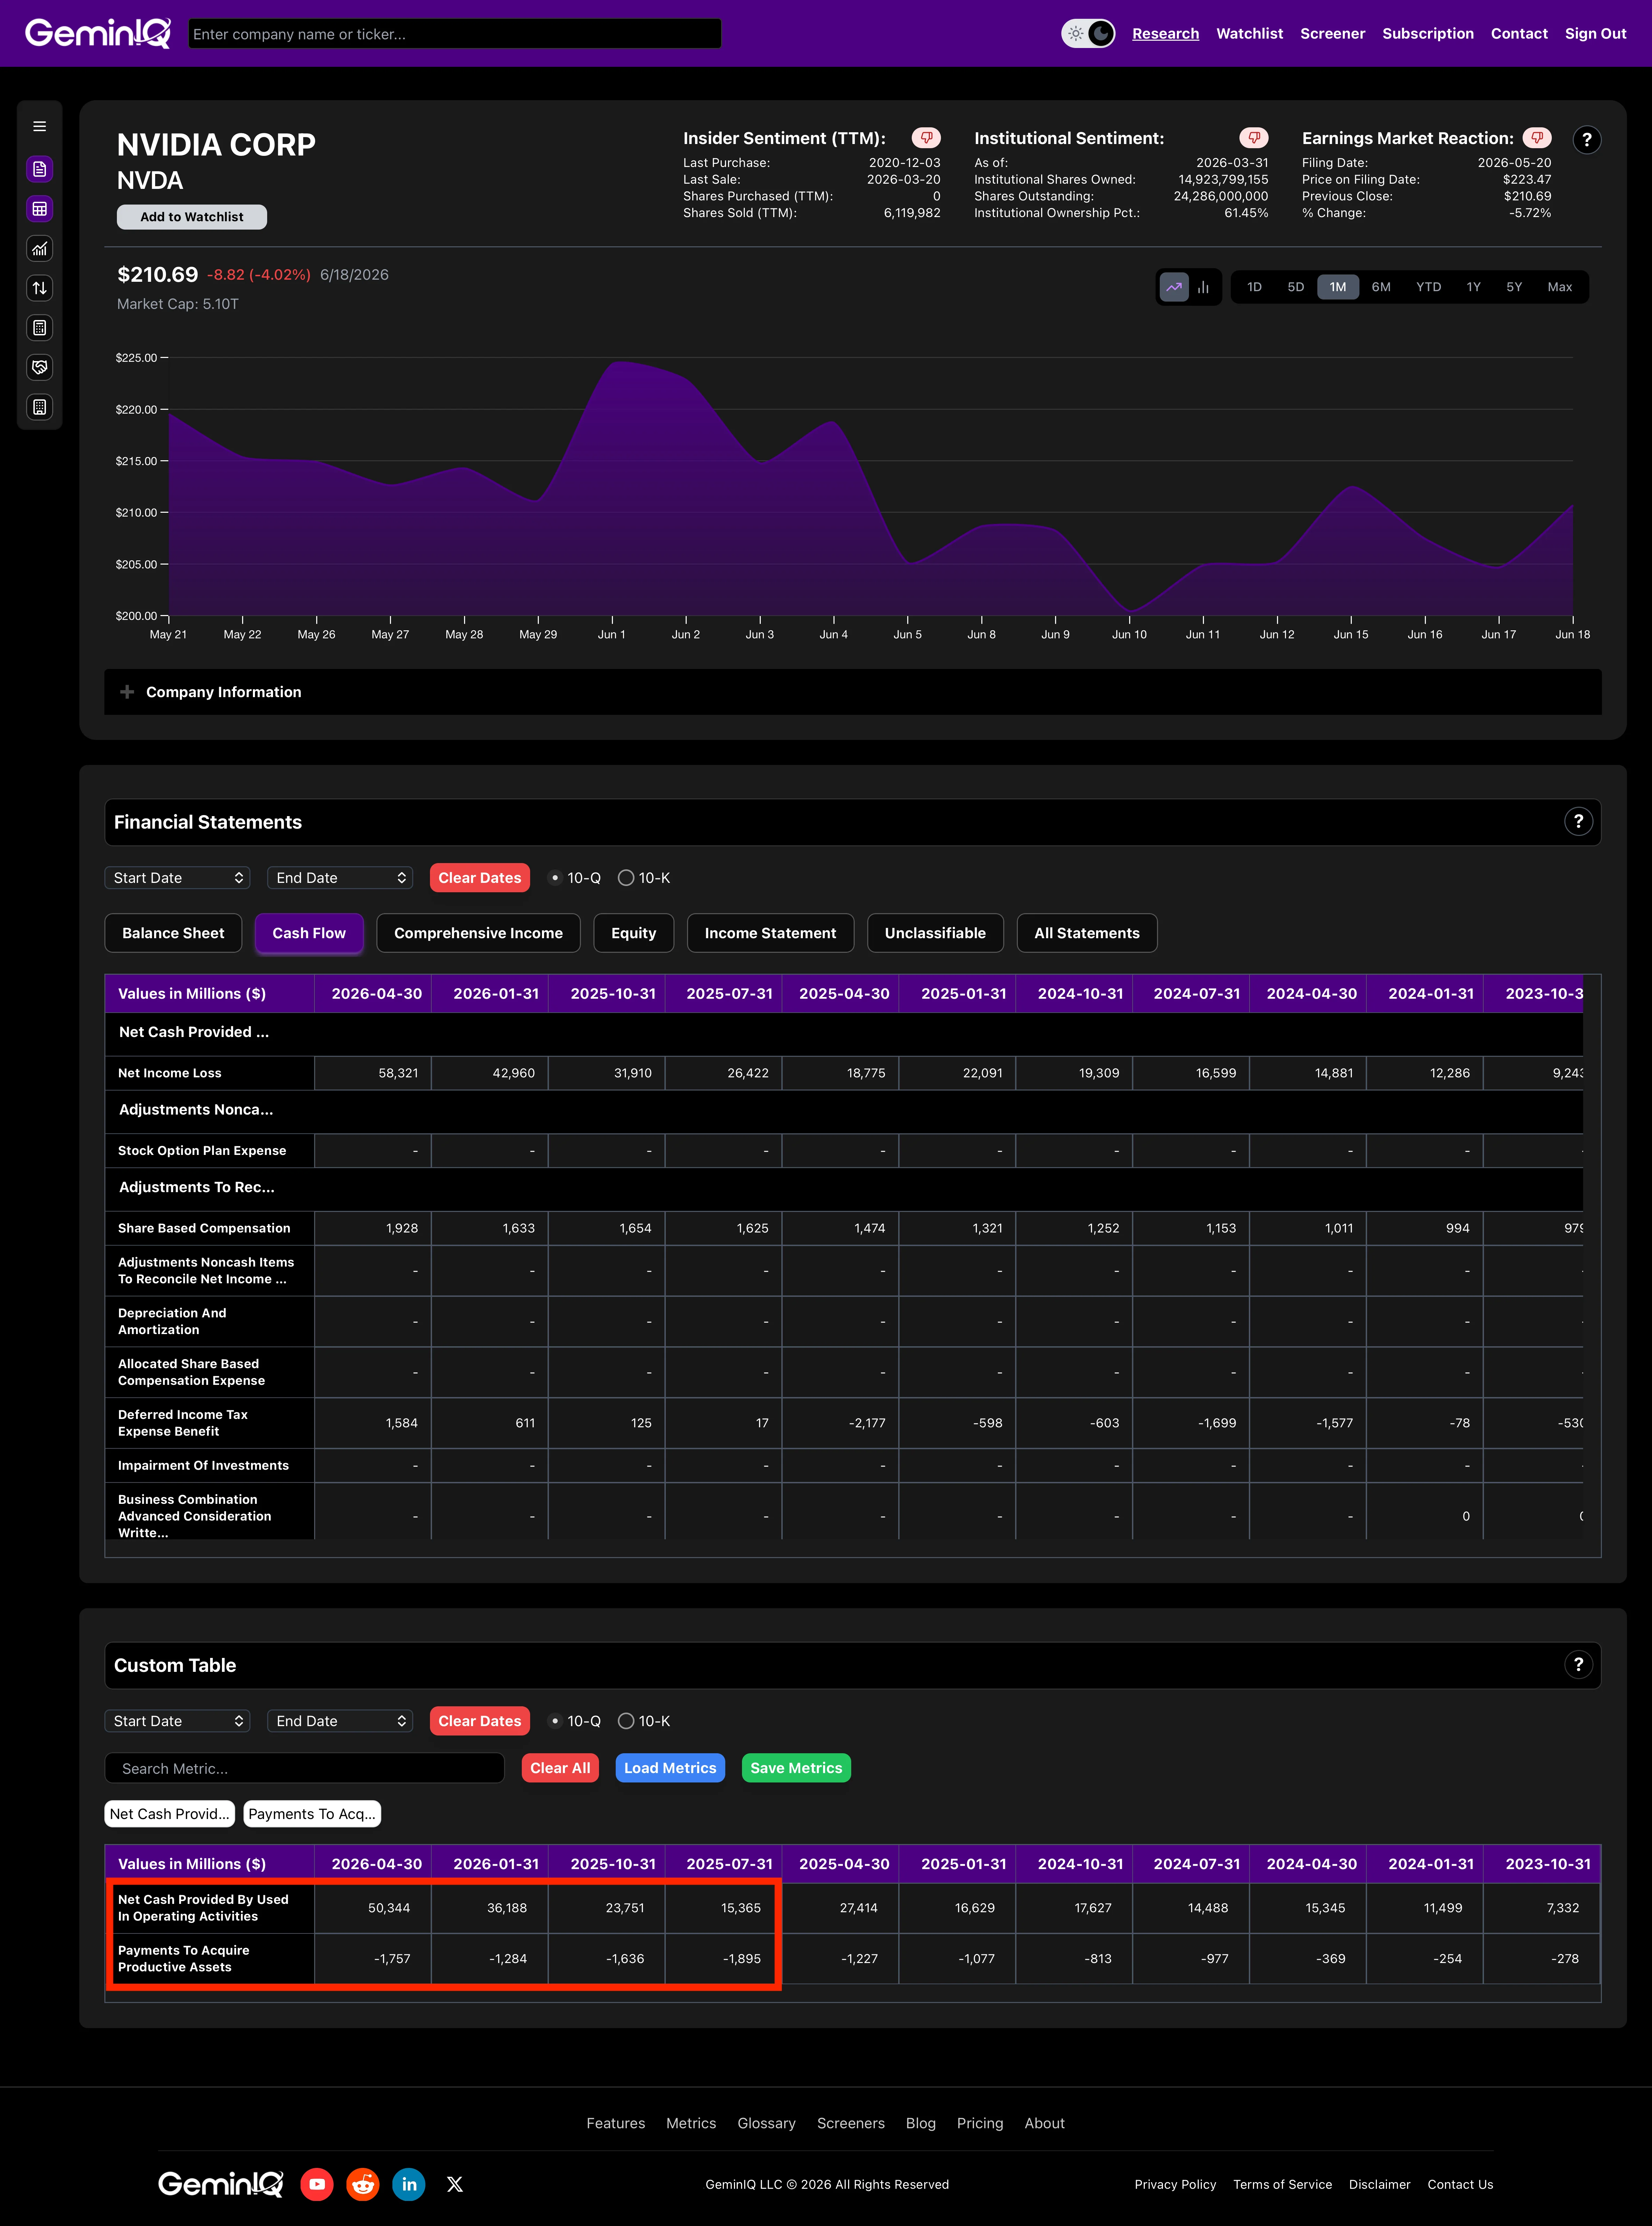Click the document icon in sidebar
This screenshot has height=2226, width=1652.
point(40,169)
